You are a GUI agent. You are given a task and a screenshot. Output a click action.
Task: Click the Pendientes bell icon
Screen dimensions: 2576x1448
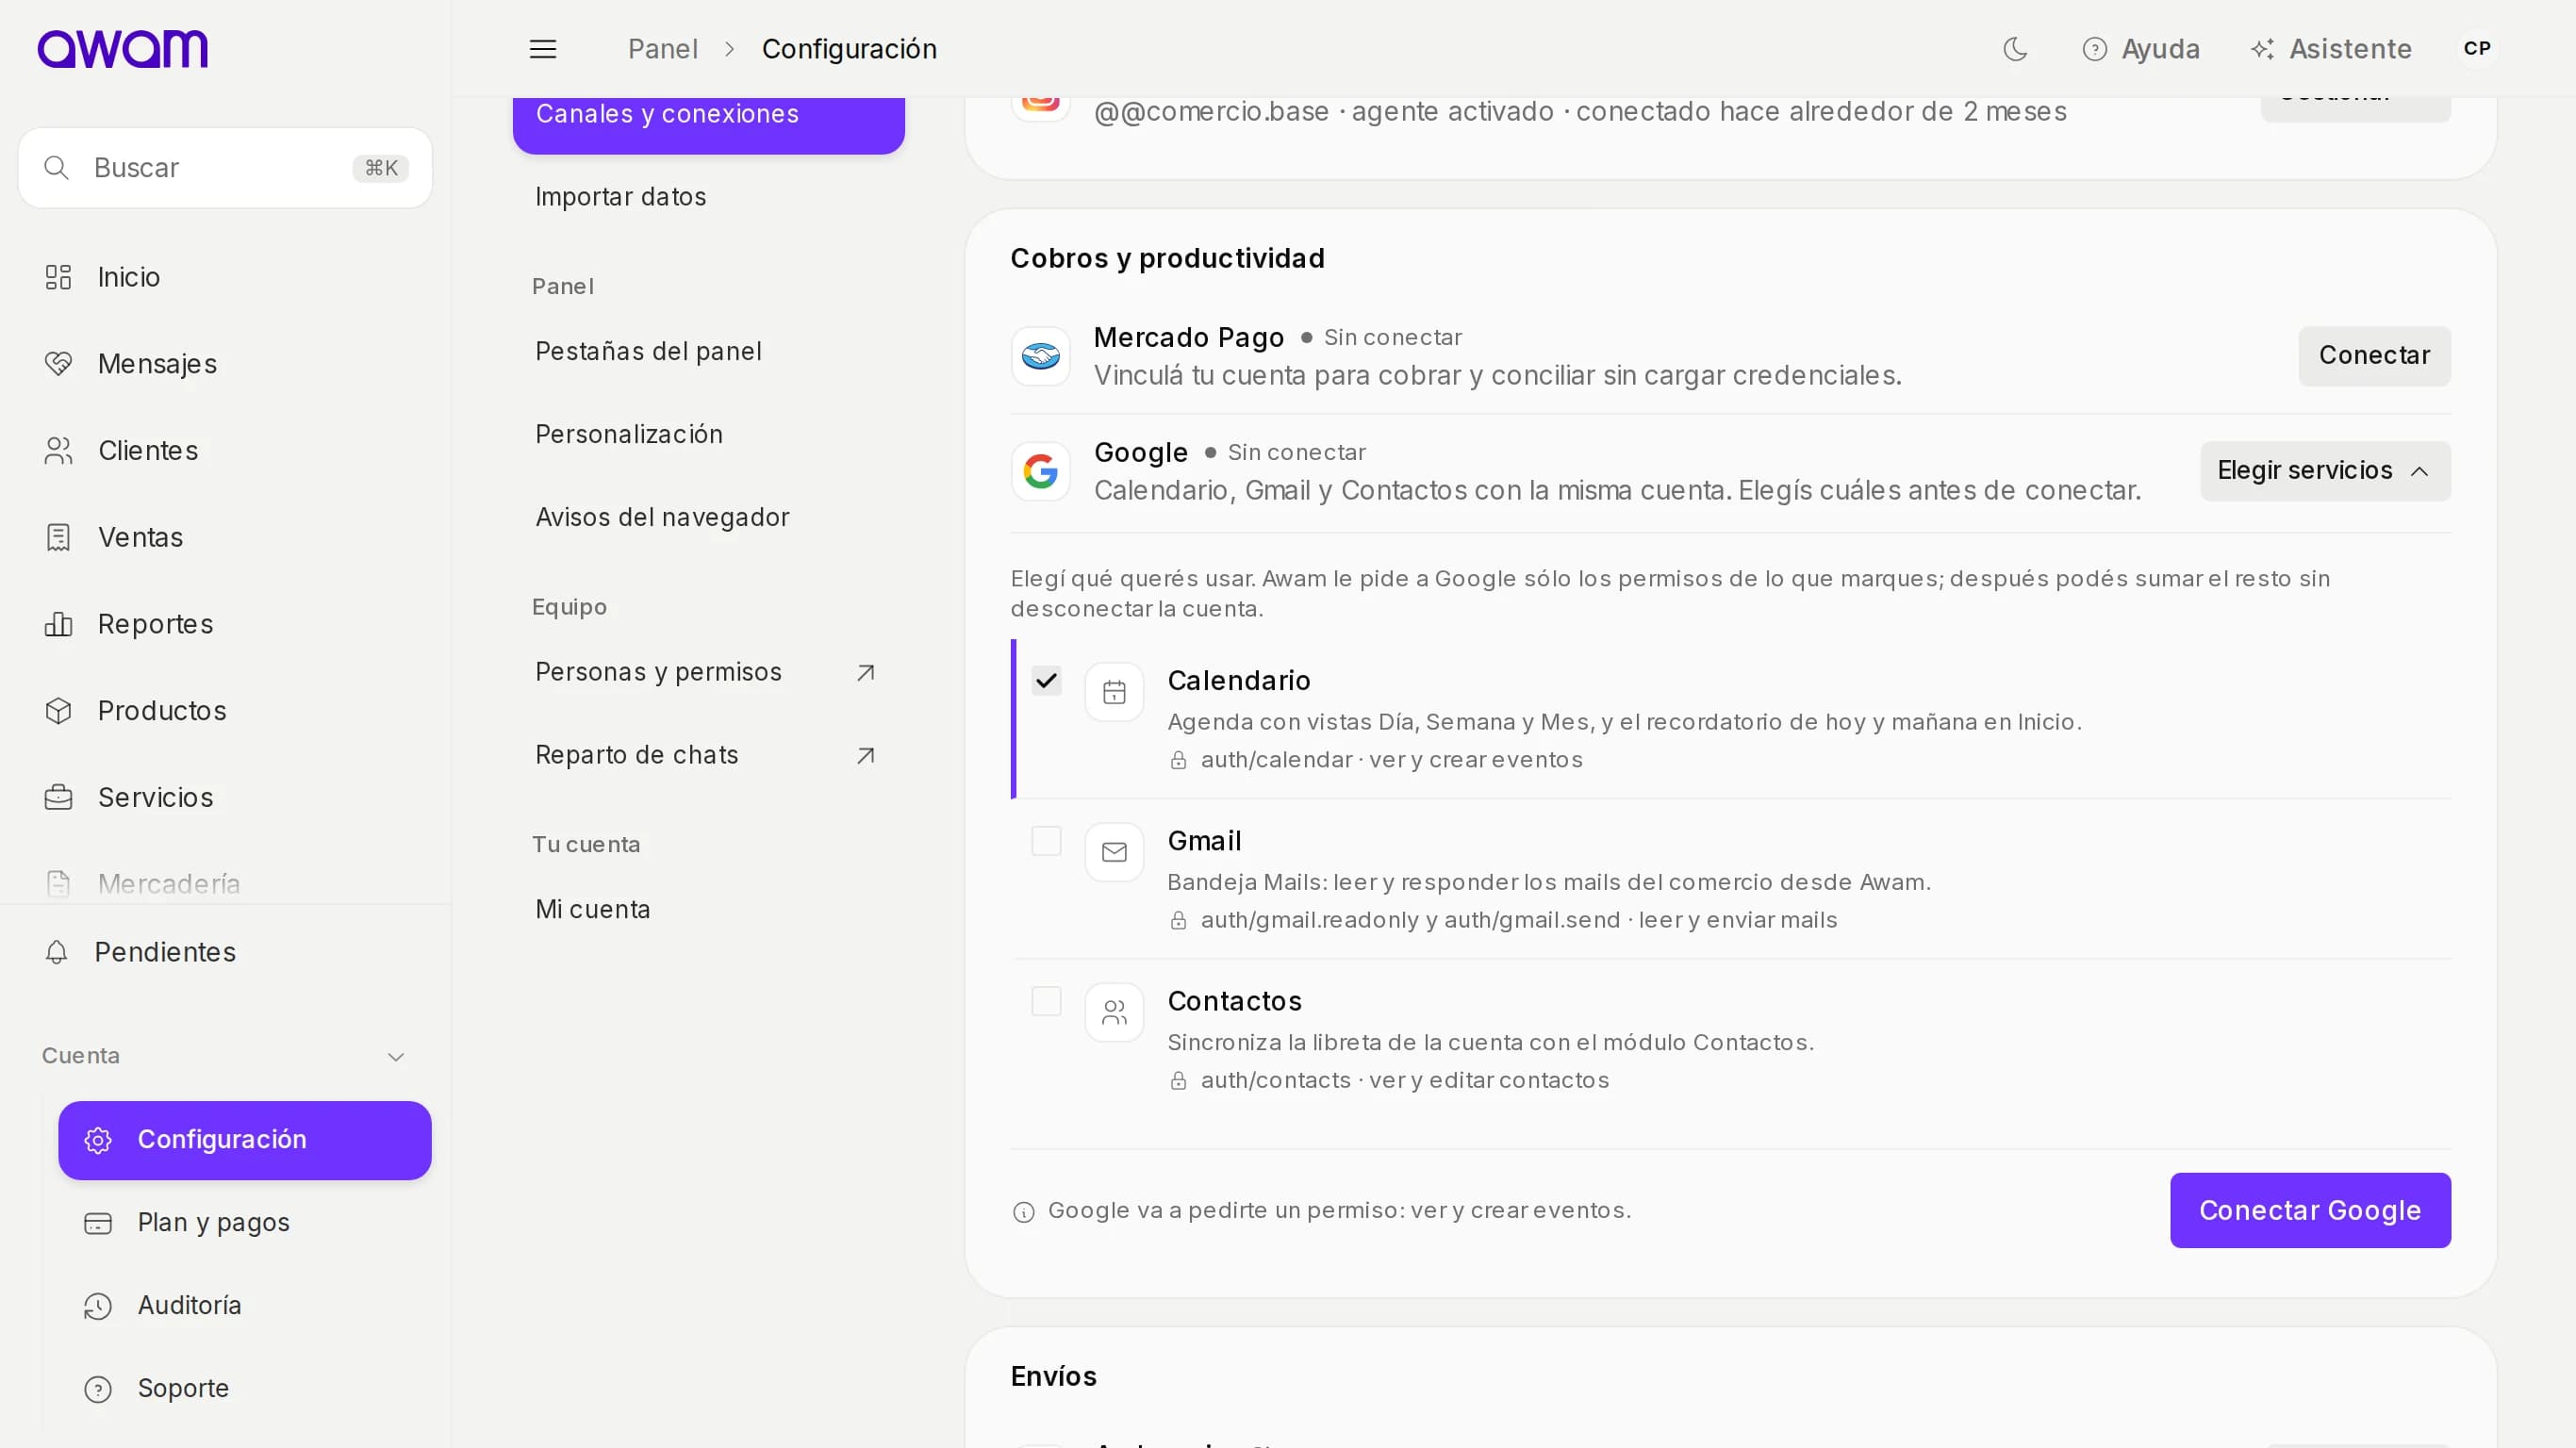(x=56, y=951)
